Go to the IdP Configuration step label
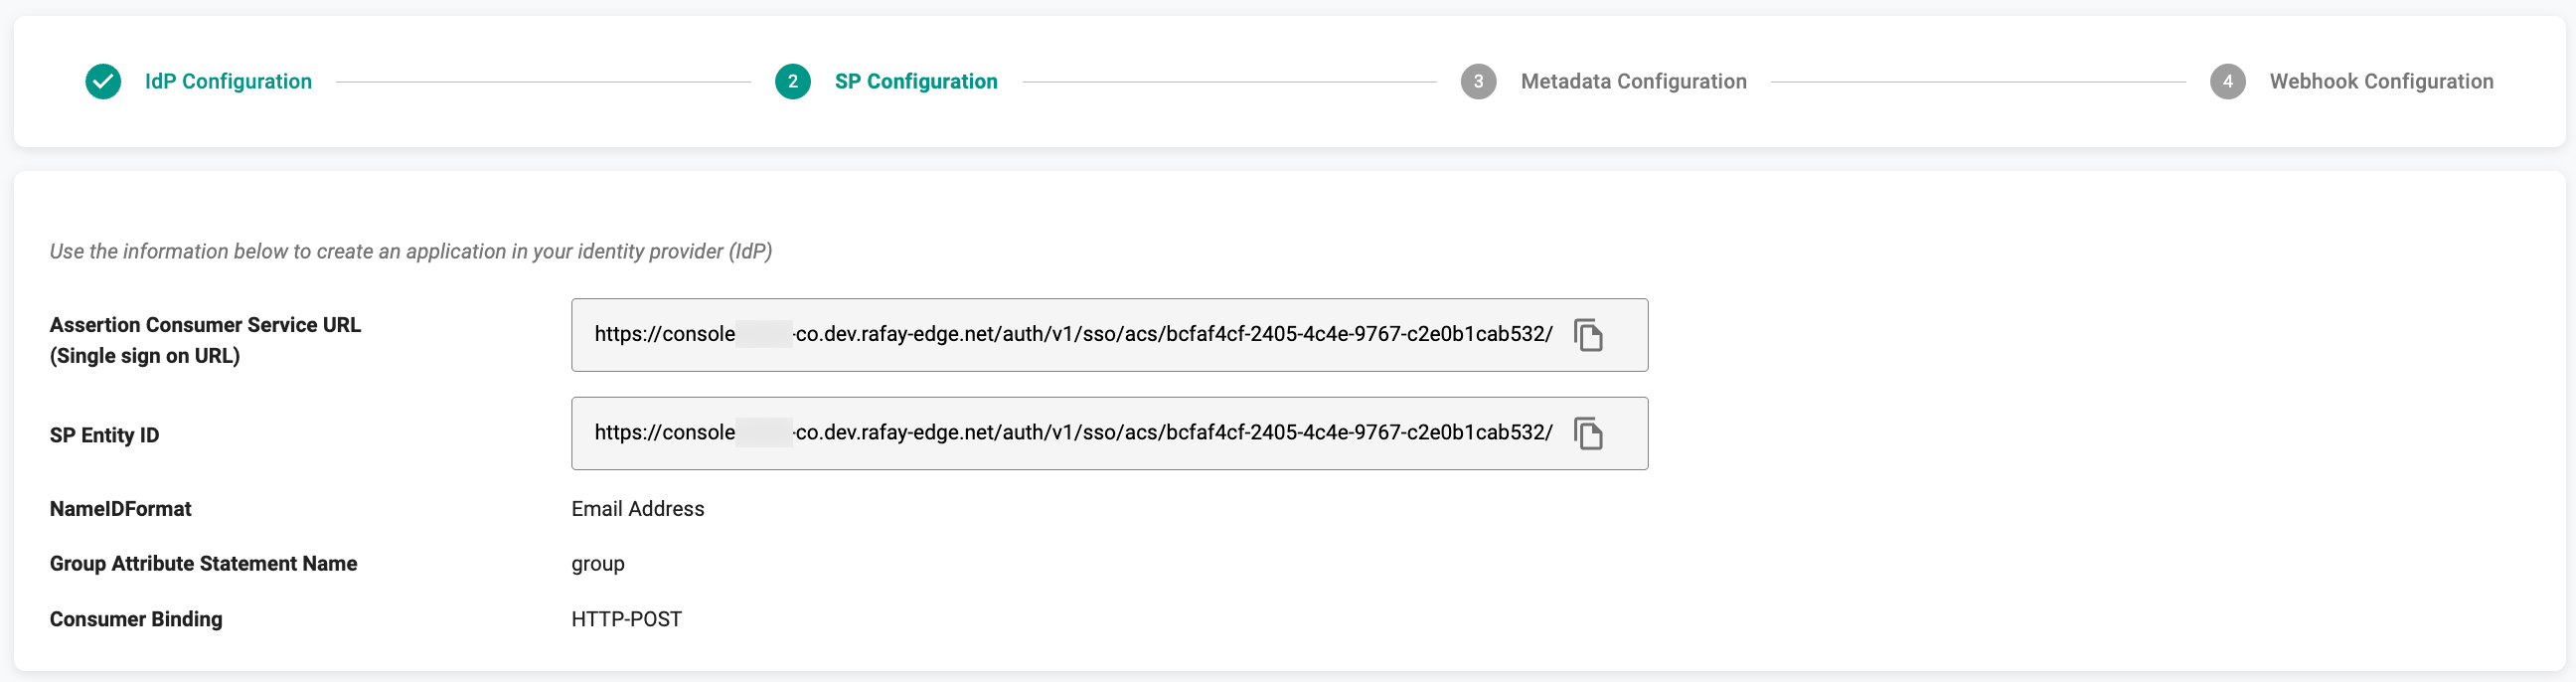Image resolution: width=2576 pixels, height=682 pixels. click(x=228, y=82)
